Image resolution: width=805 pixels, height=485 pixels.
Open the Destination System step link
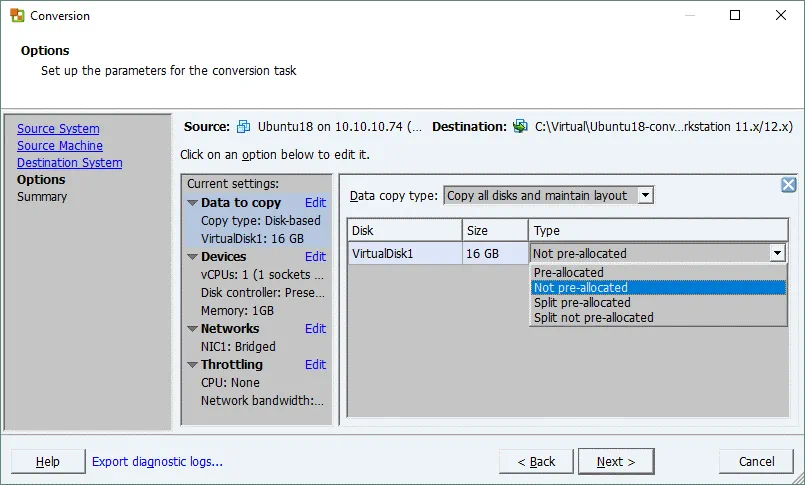[69, 163]
